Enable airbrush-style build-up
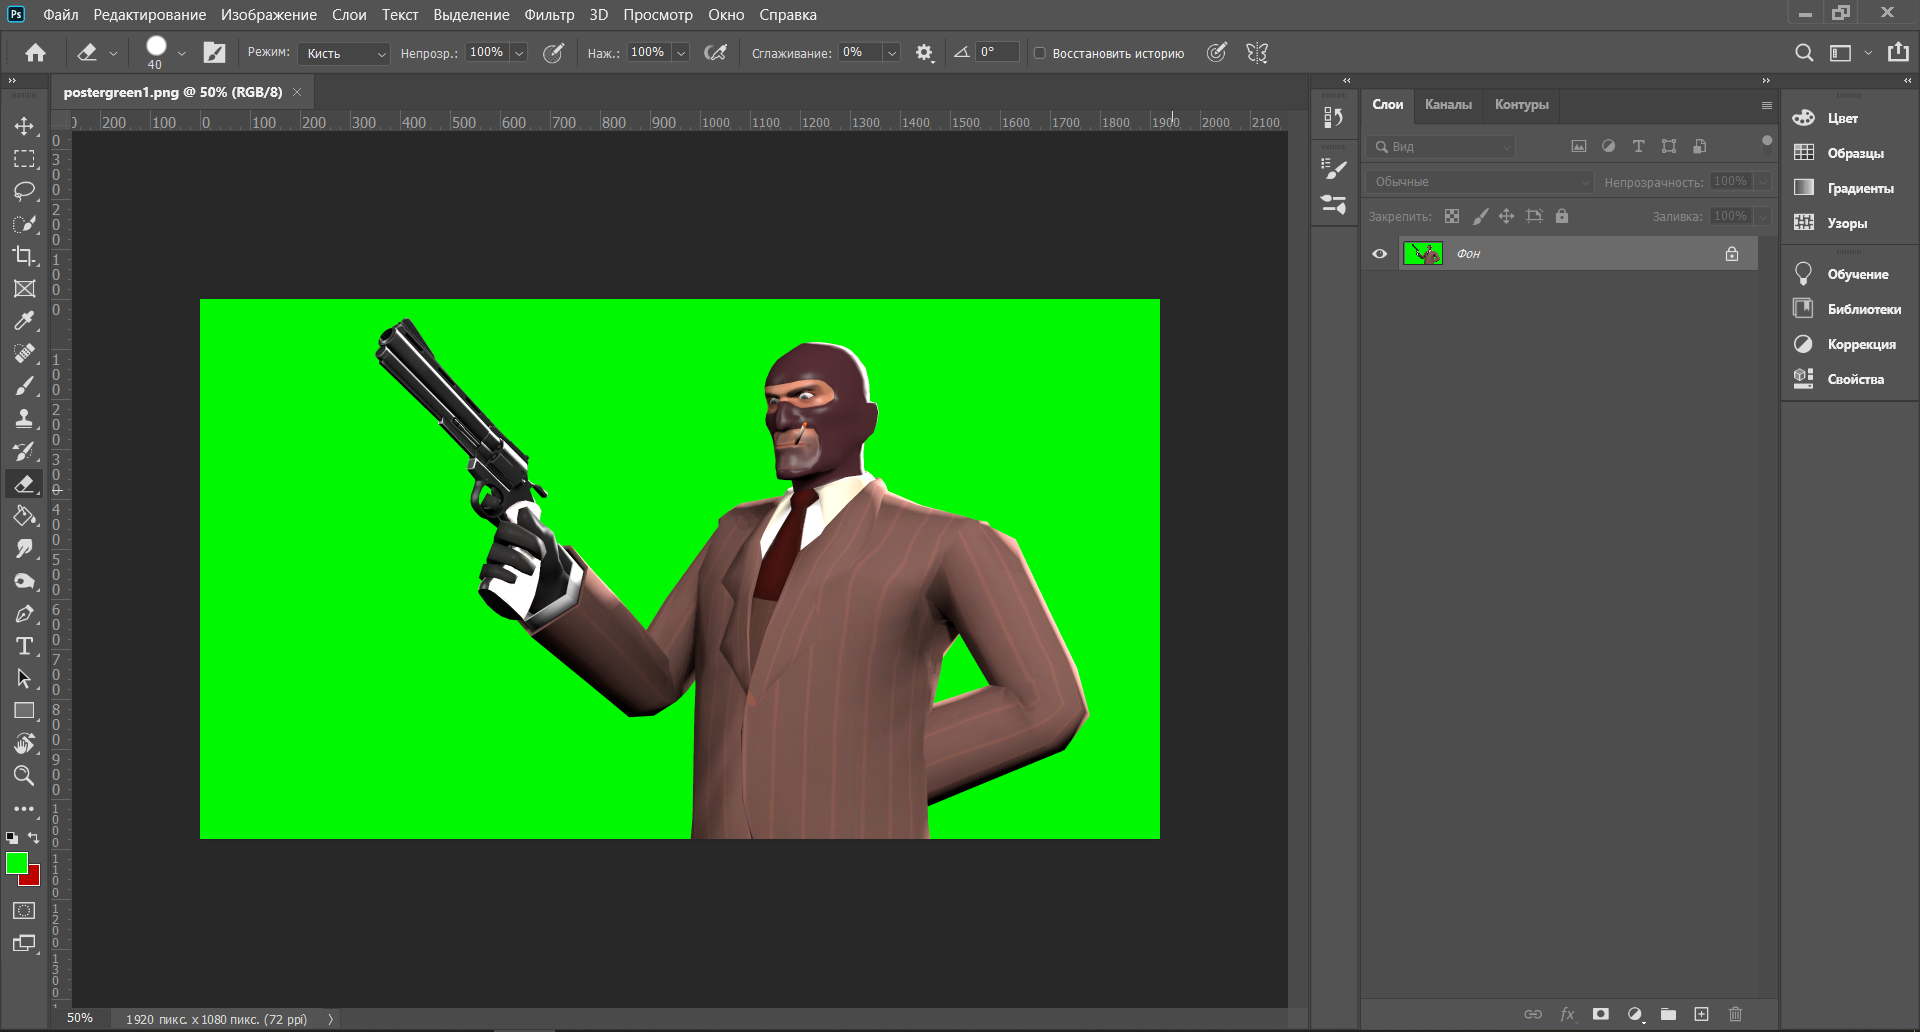 coord(716,53)
